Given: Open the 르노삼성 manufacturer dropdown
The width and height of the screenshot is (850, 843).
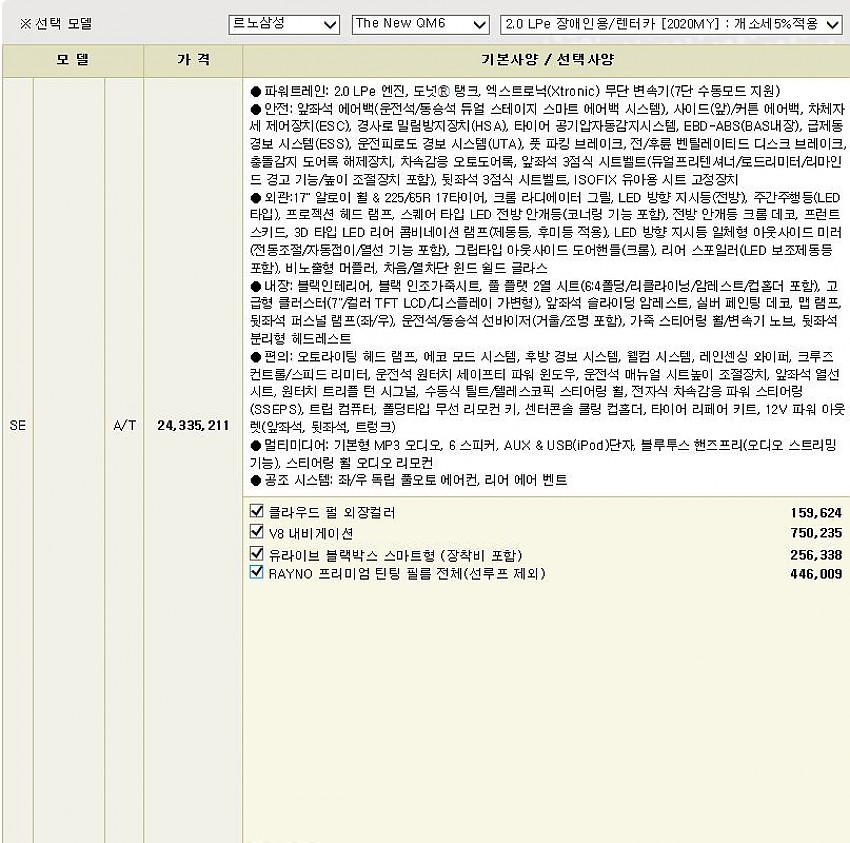Looking at the screenshot, I should tap(284, 24).
